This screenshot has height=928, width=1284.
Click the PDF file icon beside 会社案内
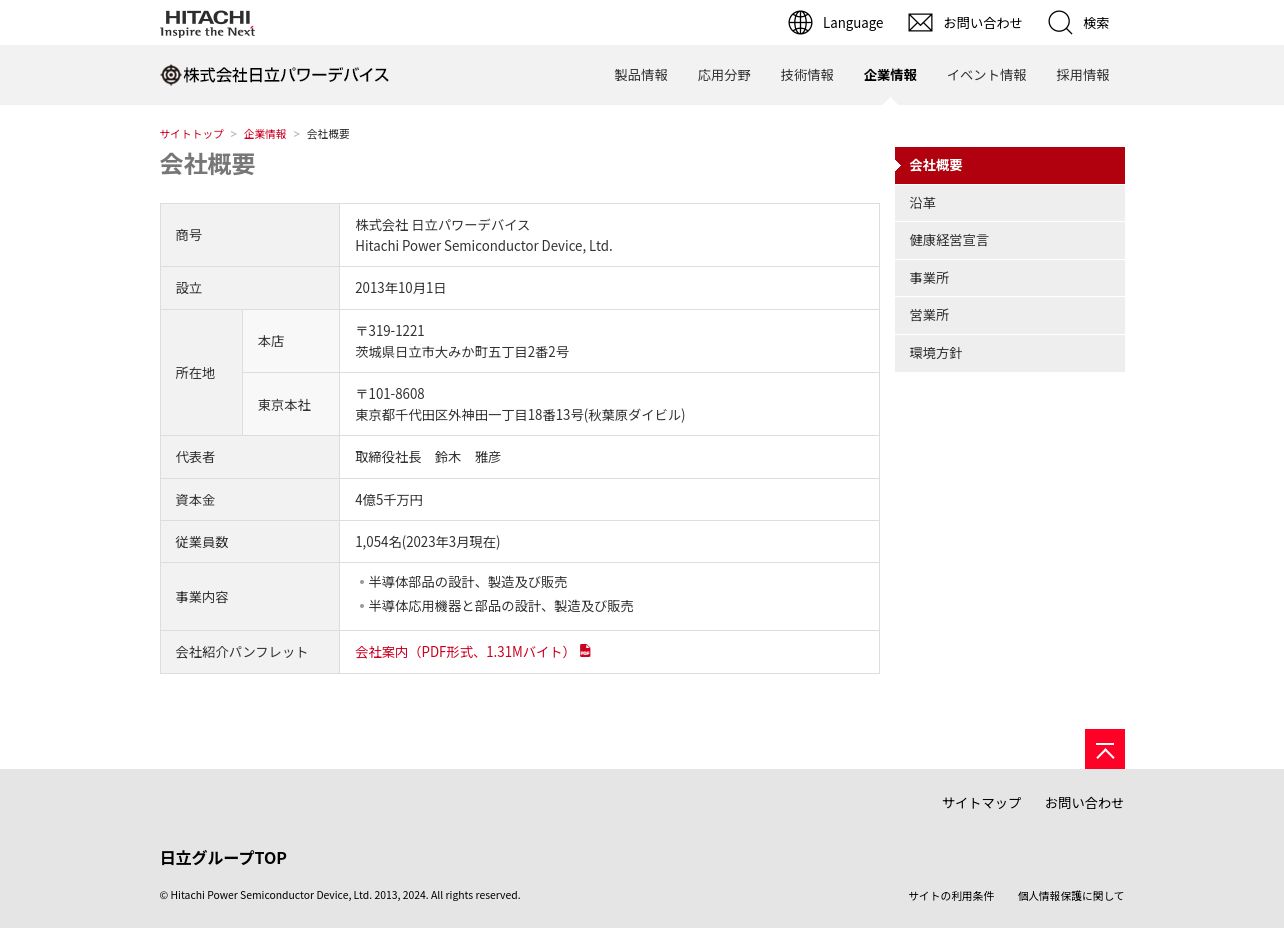(585, 651)
